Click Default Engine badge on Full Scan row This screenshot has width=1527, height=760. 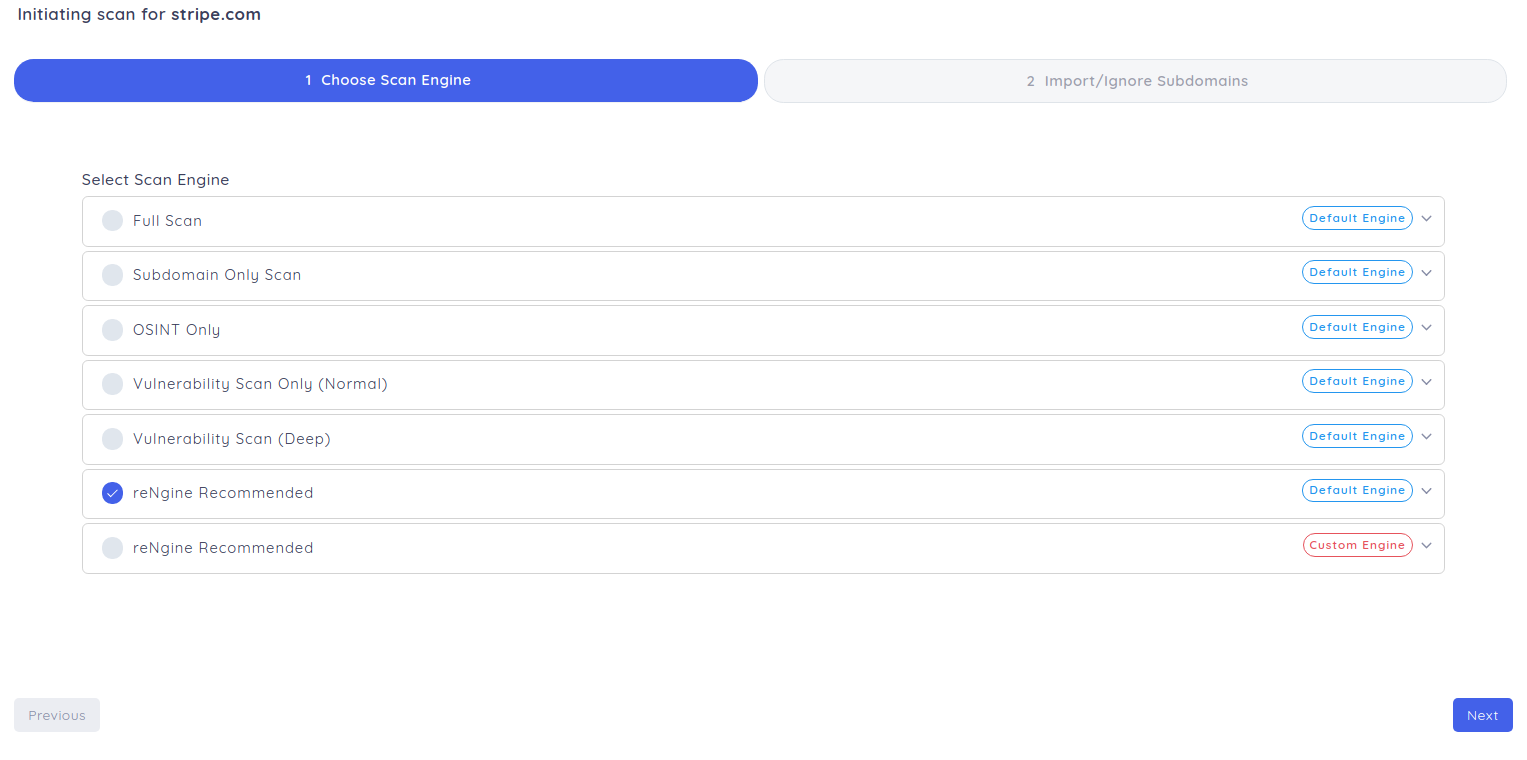(1357, 218)
